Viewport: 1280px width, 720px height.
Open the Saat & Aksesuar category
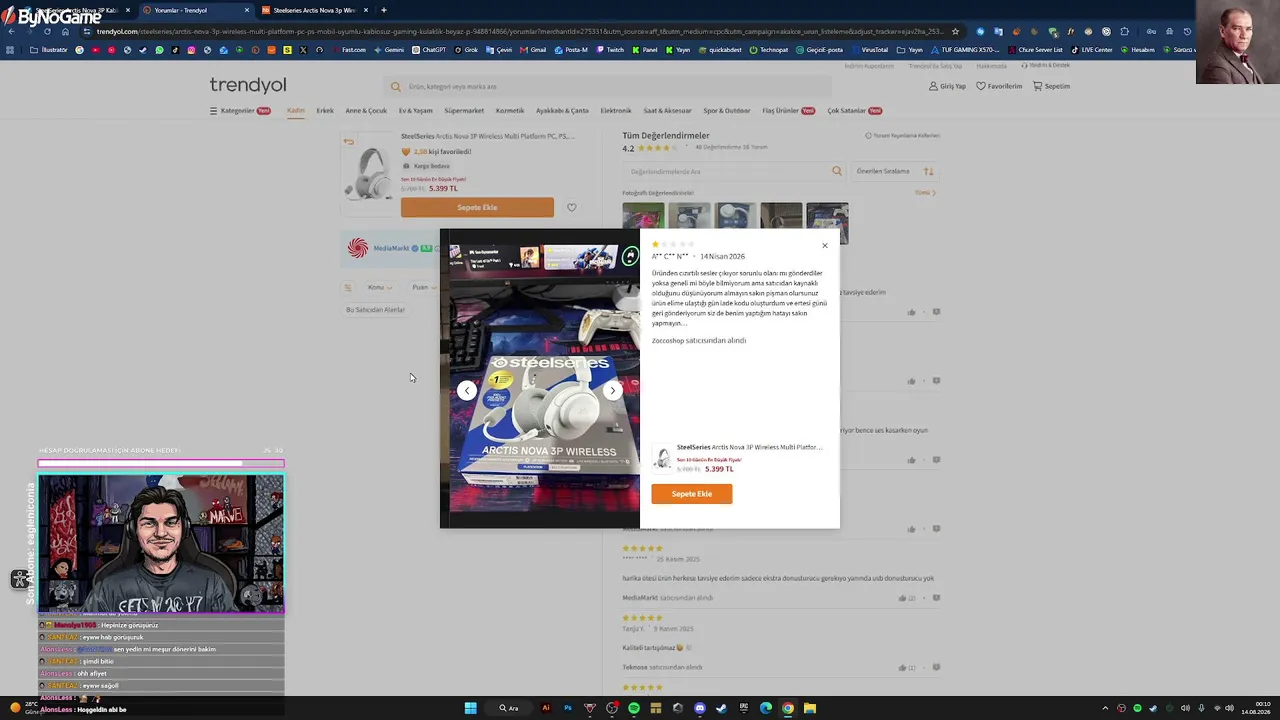[667, 111]
